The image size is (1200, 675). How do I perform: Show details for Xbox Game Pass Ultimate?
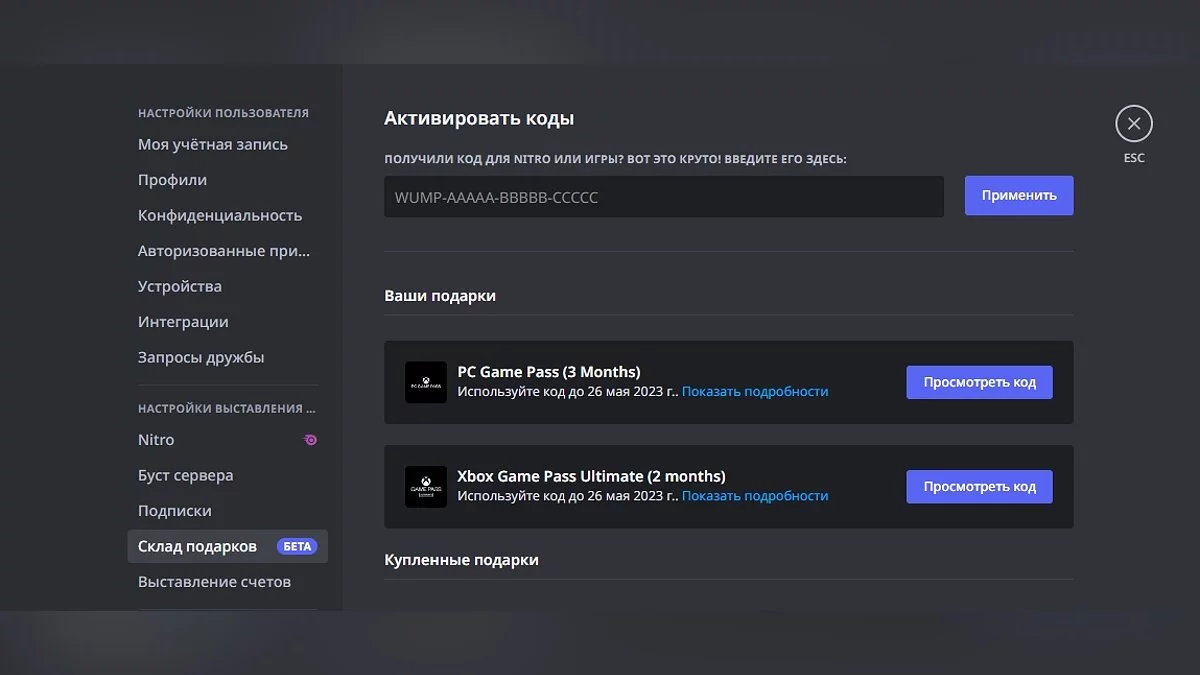click(x=755, y=496)
